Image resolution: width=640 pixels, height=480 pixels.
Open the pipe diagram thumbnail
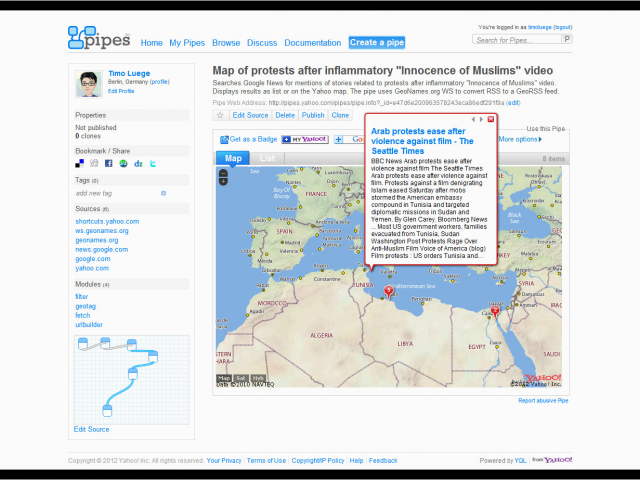coord(131,380)
